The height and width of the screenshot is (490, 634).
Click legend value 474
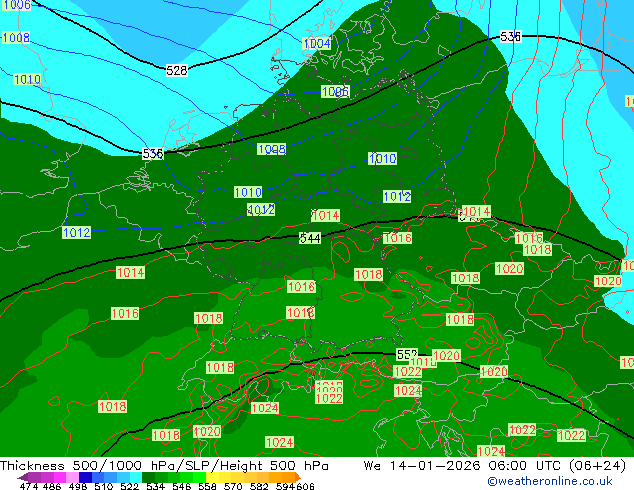[x=29, y=486]
